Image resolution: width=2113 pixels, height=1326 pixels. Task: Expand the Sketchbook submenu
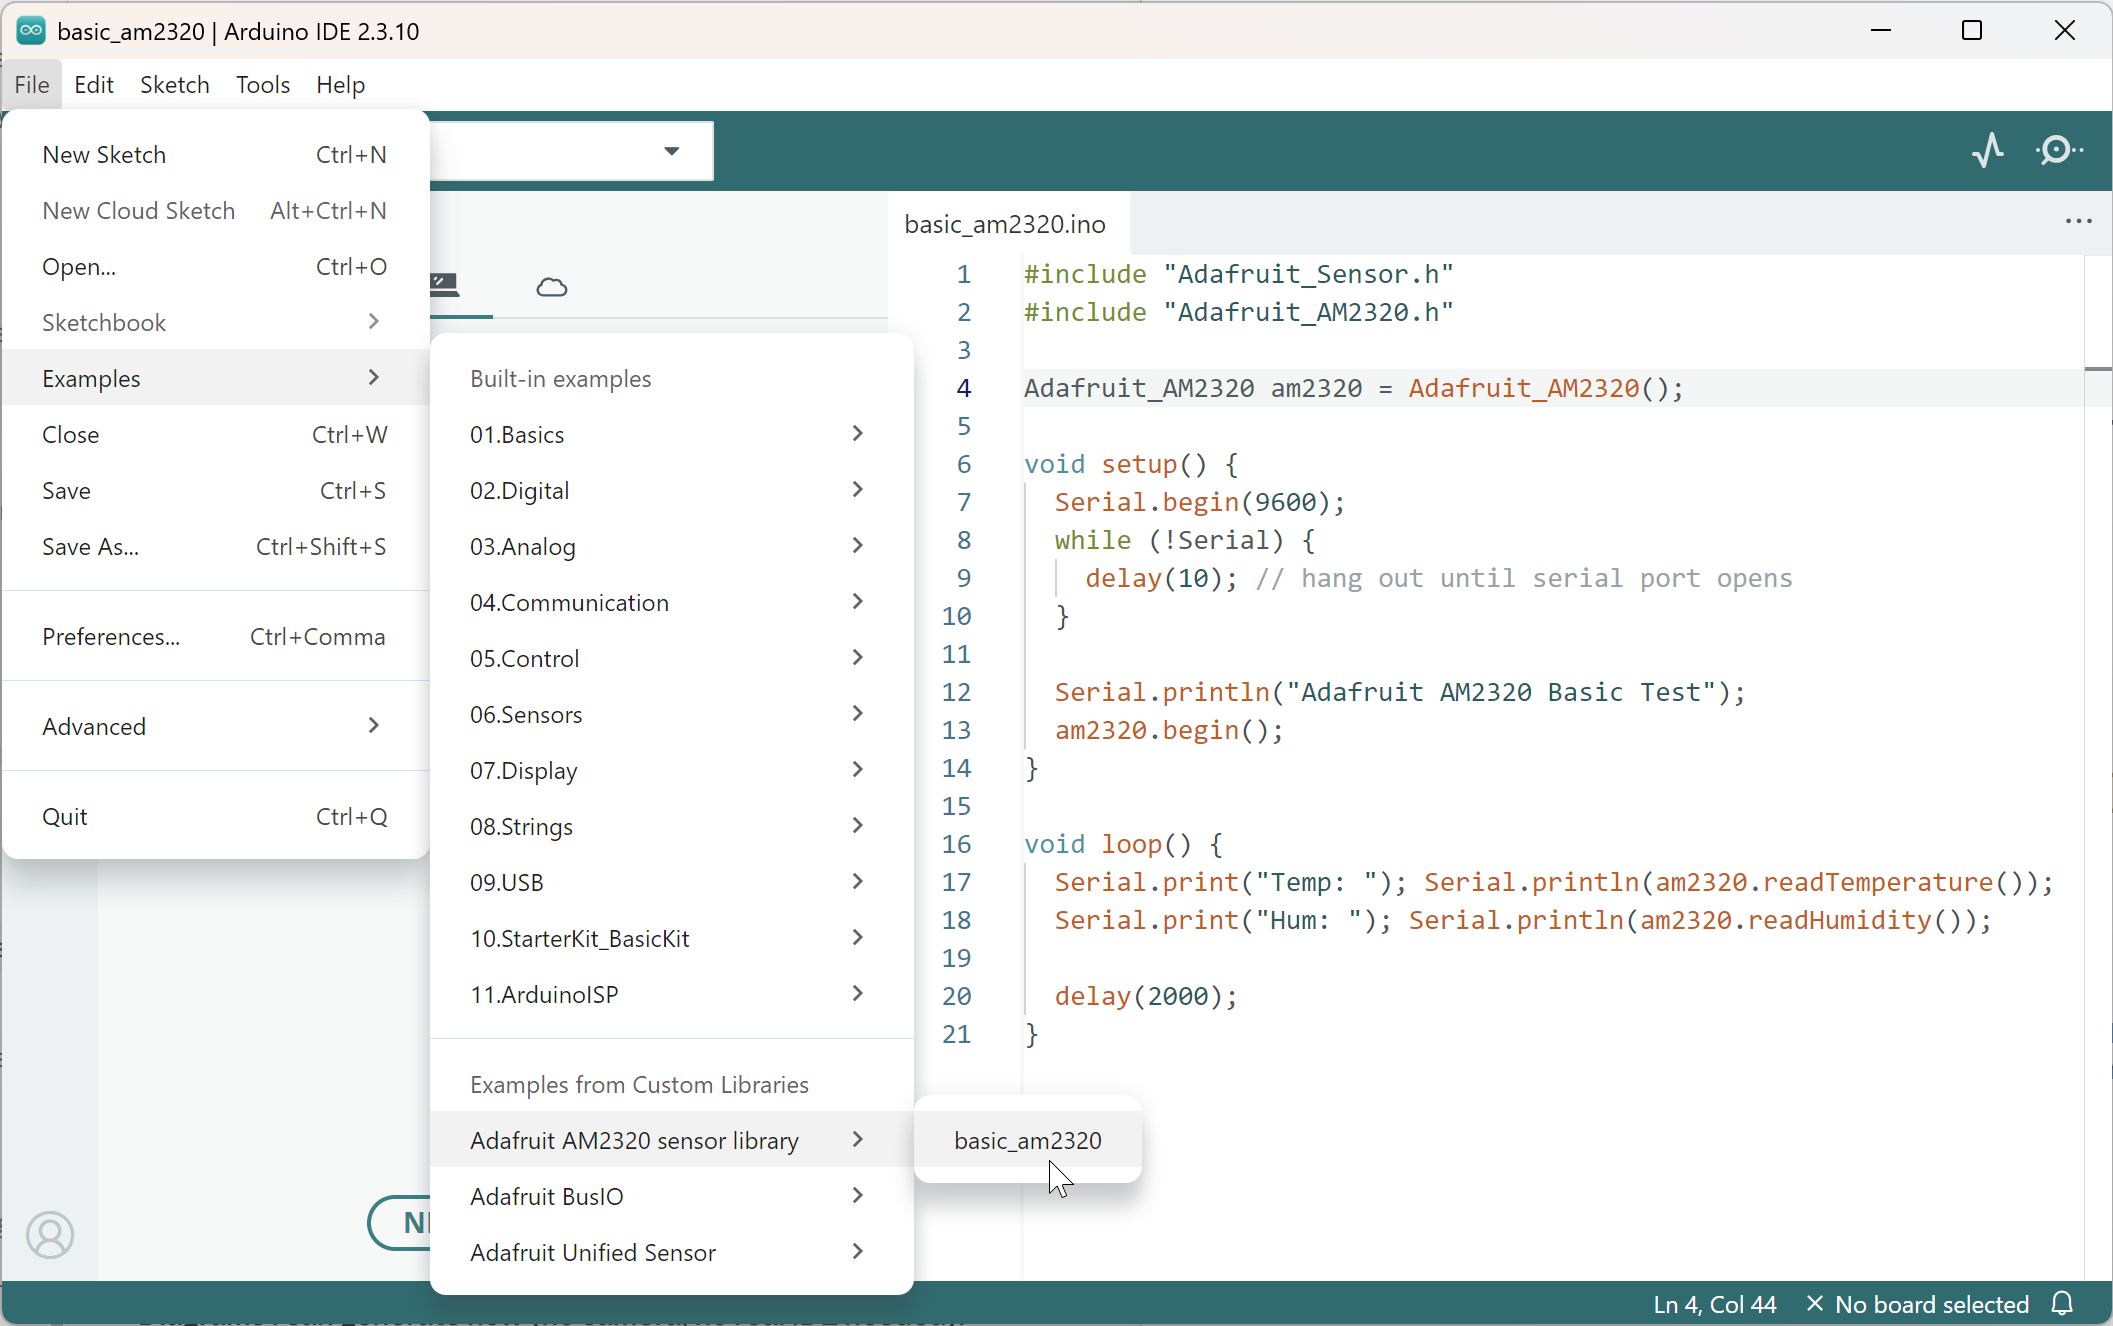point(216,322)
